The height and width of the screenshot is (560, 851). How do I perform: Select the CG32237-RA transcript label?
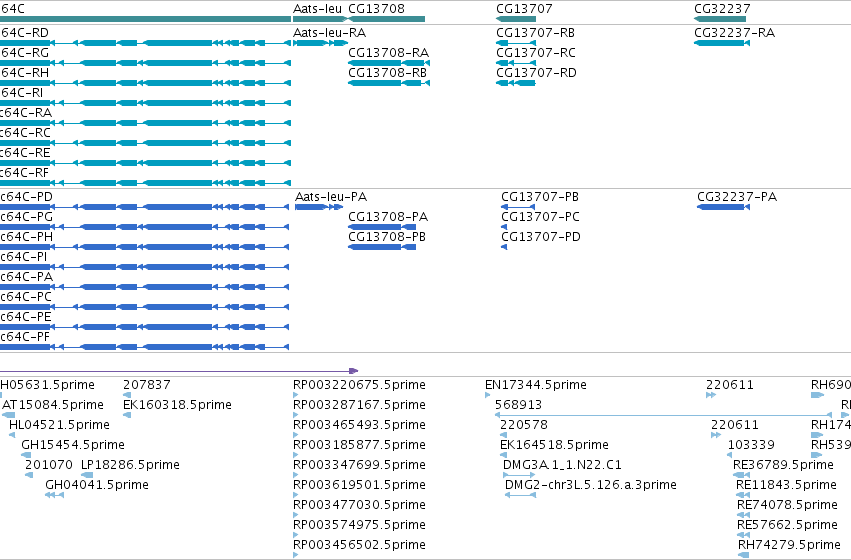click(x=735, y=33)
